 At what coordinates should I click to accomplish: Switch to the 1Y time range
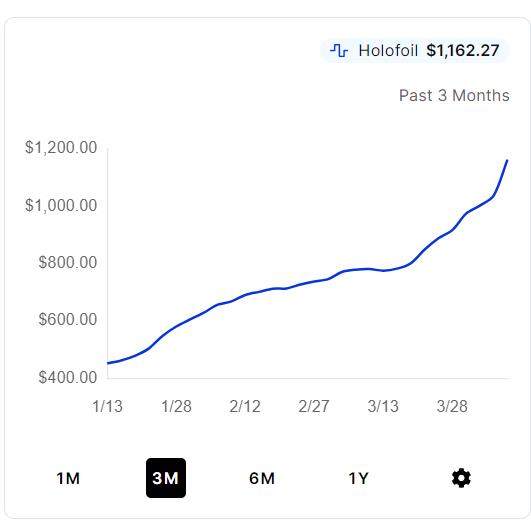(358, 478)
